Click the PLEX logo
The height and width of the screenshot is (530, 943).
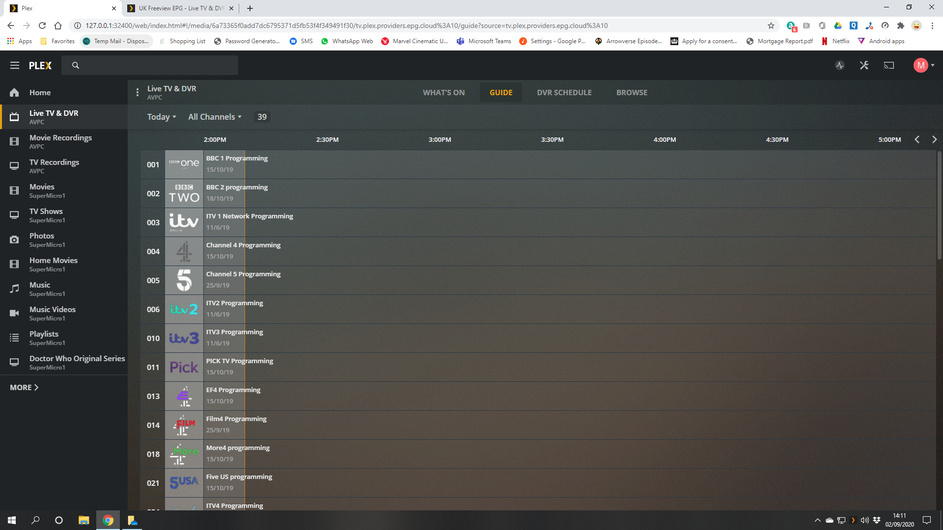40,65
